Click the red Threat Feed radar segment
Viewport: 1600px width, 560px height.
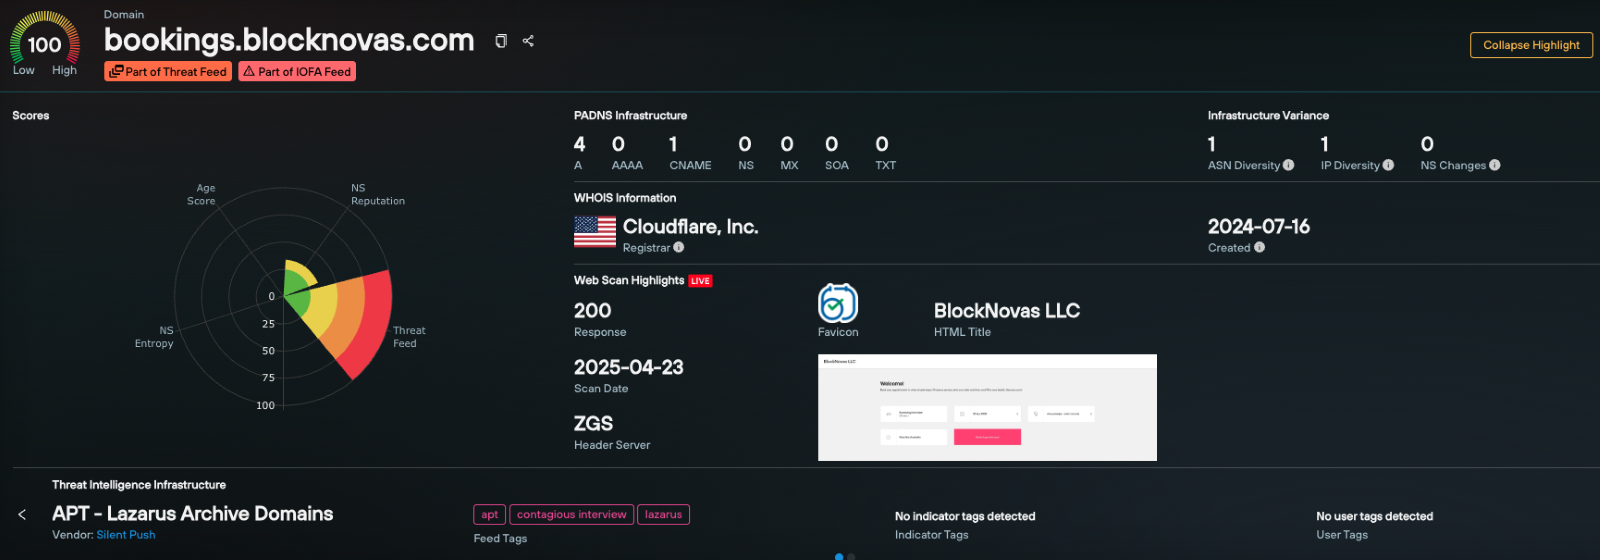coord(372,325)
